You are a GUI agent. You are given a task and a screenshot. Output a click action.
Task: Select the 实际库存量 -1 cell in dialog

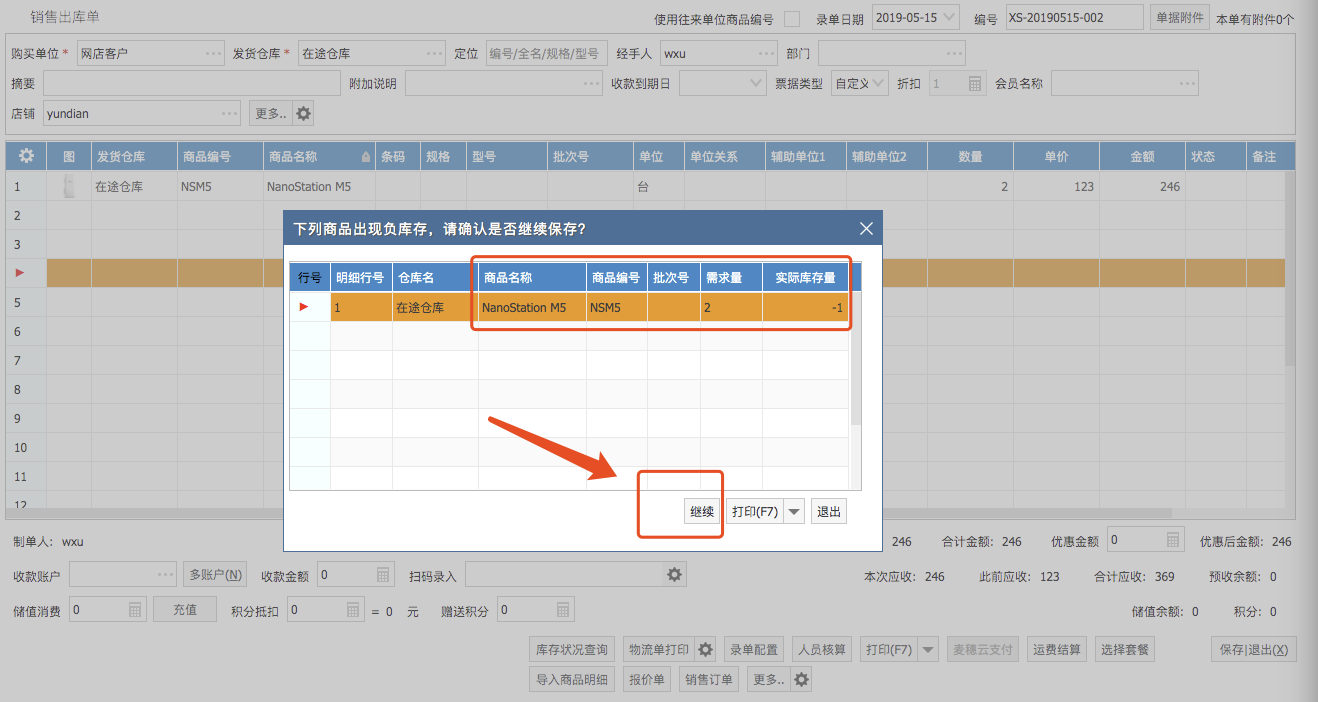(x=805, y=307)
